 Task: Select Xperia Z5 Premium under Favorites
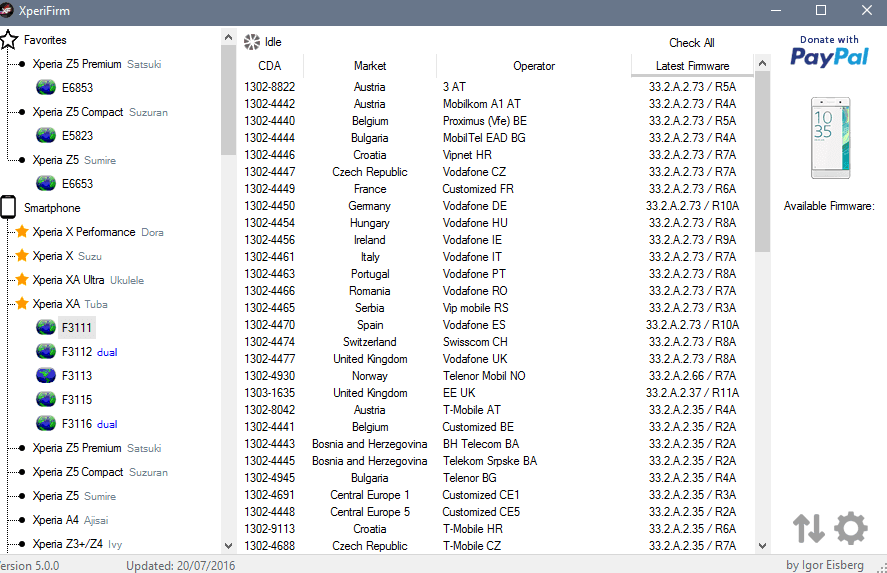click(97, 64)
